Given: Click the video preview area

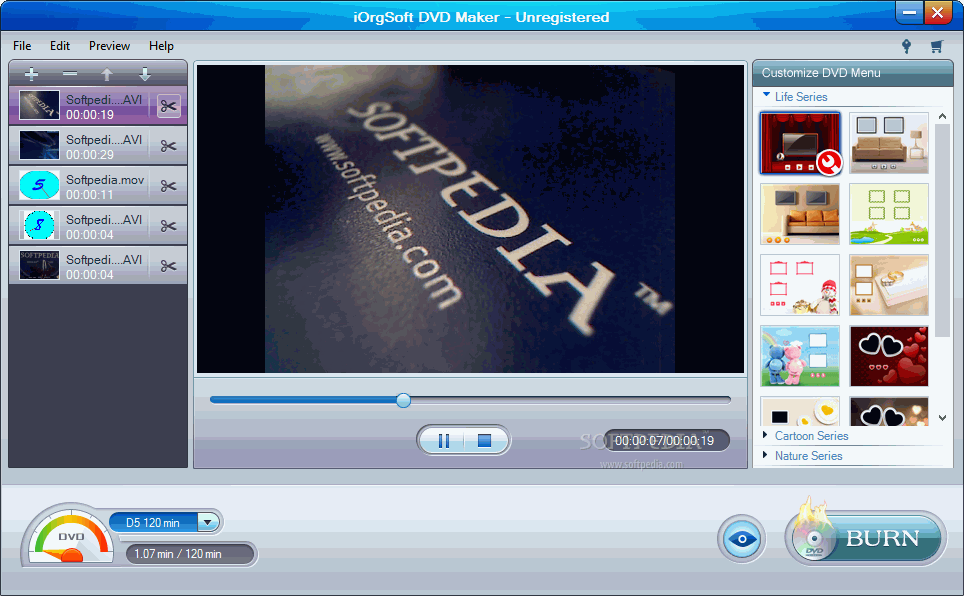Looking at the screenshot, I should pos(470,219).
